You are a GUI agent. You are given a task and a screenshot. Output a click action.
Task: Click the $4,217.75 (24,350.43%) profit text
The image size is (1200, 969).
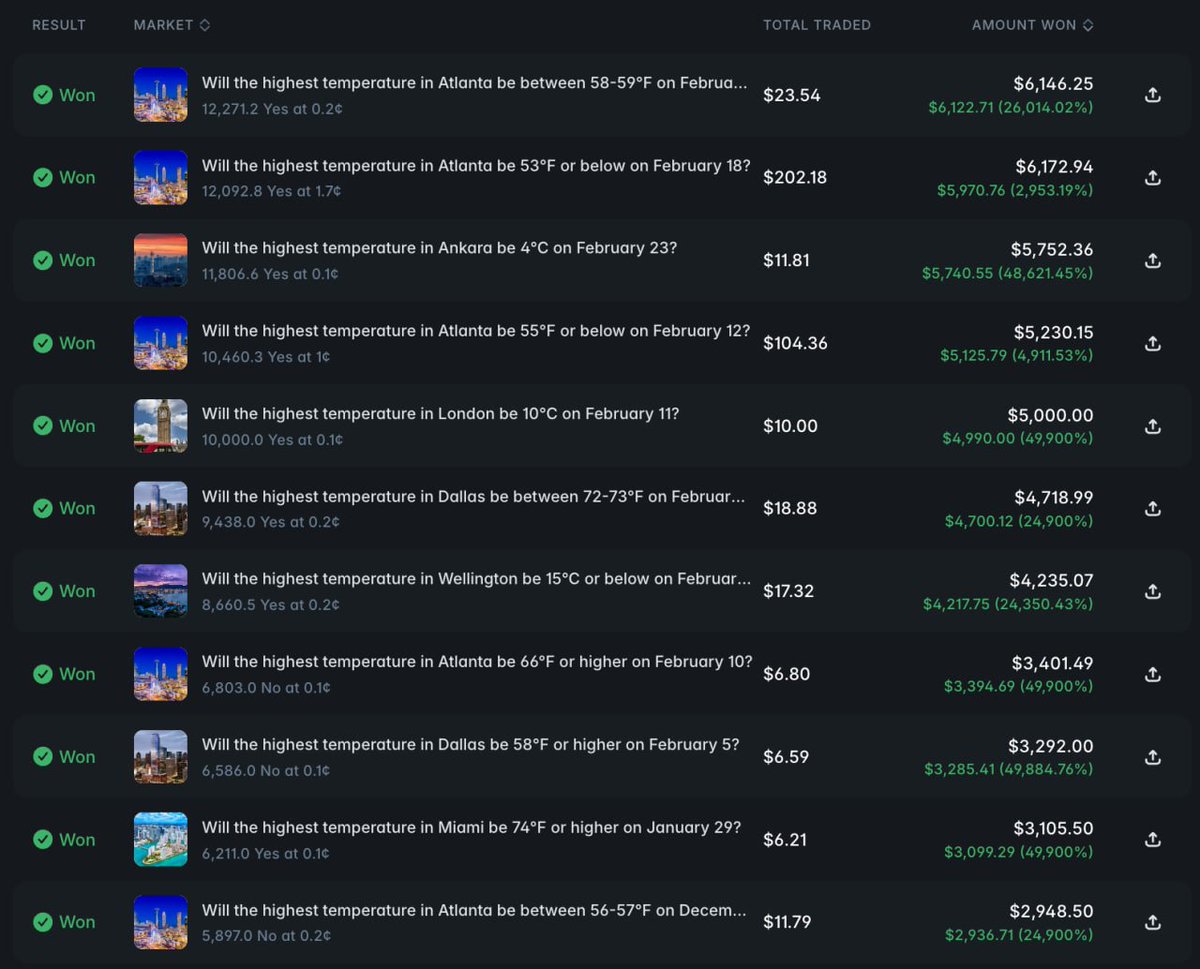[x=1008, y=604]
